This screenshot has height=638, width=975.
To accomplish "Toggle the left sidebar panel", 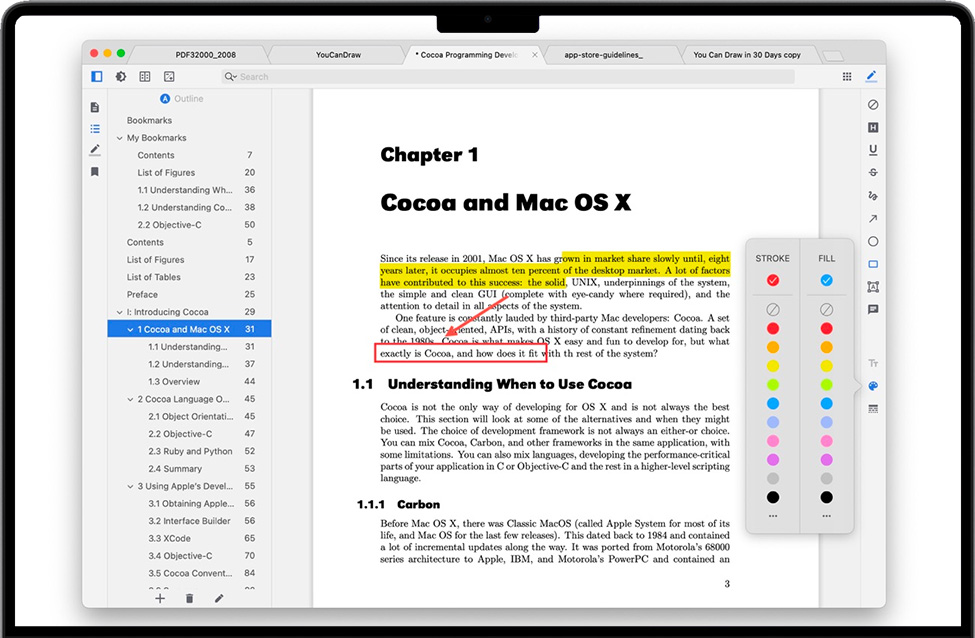I will coord(97,76).
